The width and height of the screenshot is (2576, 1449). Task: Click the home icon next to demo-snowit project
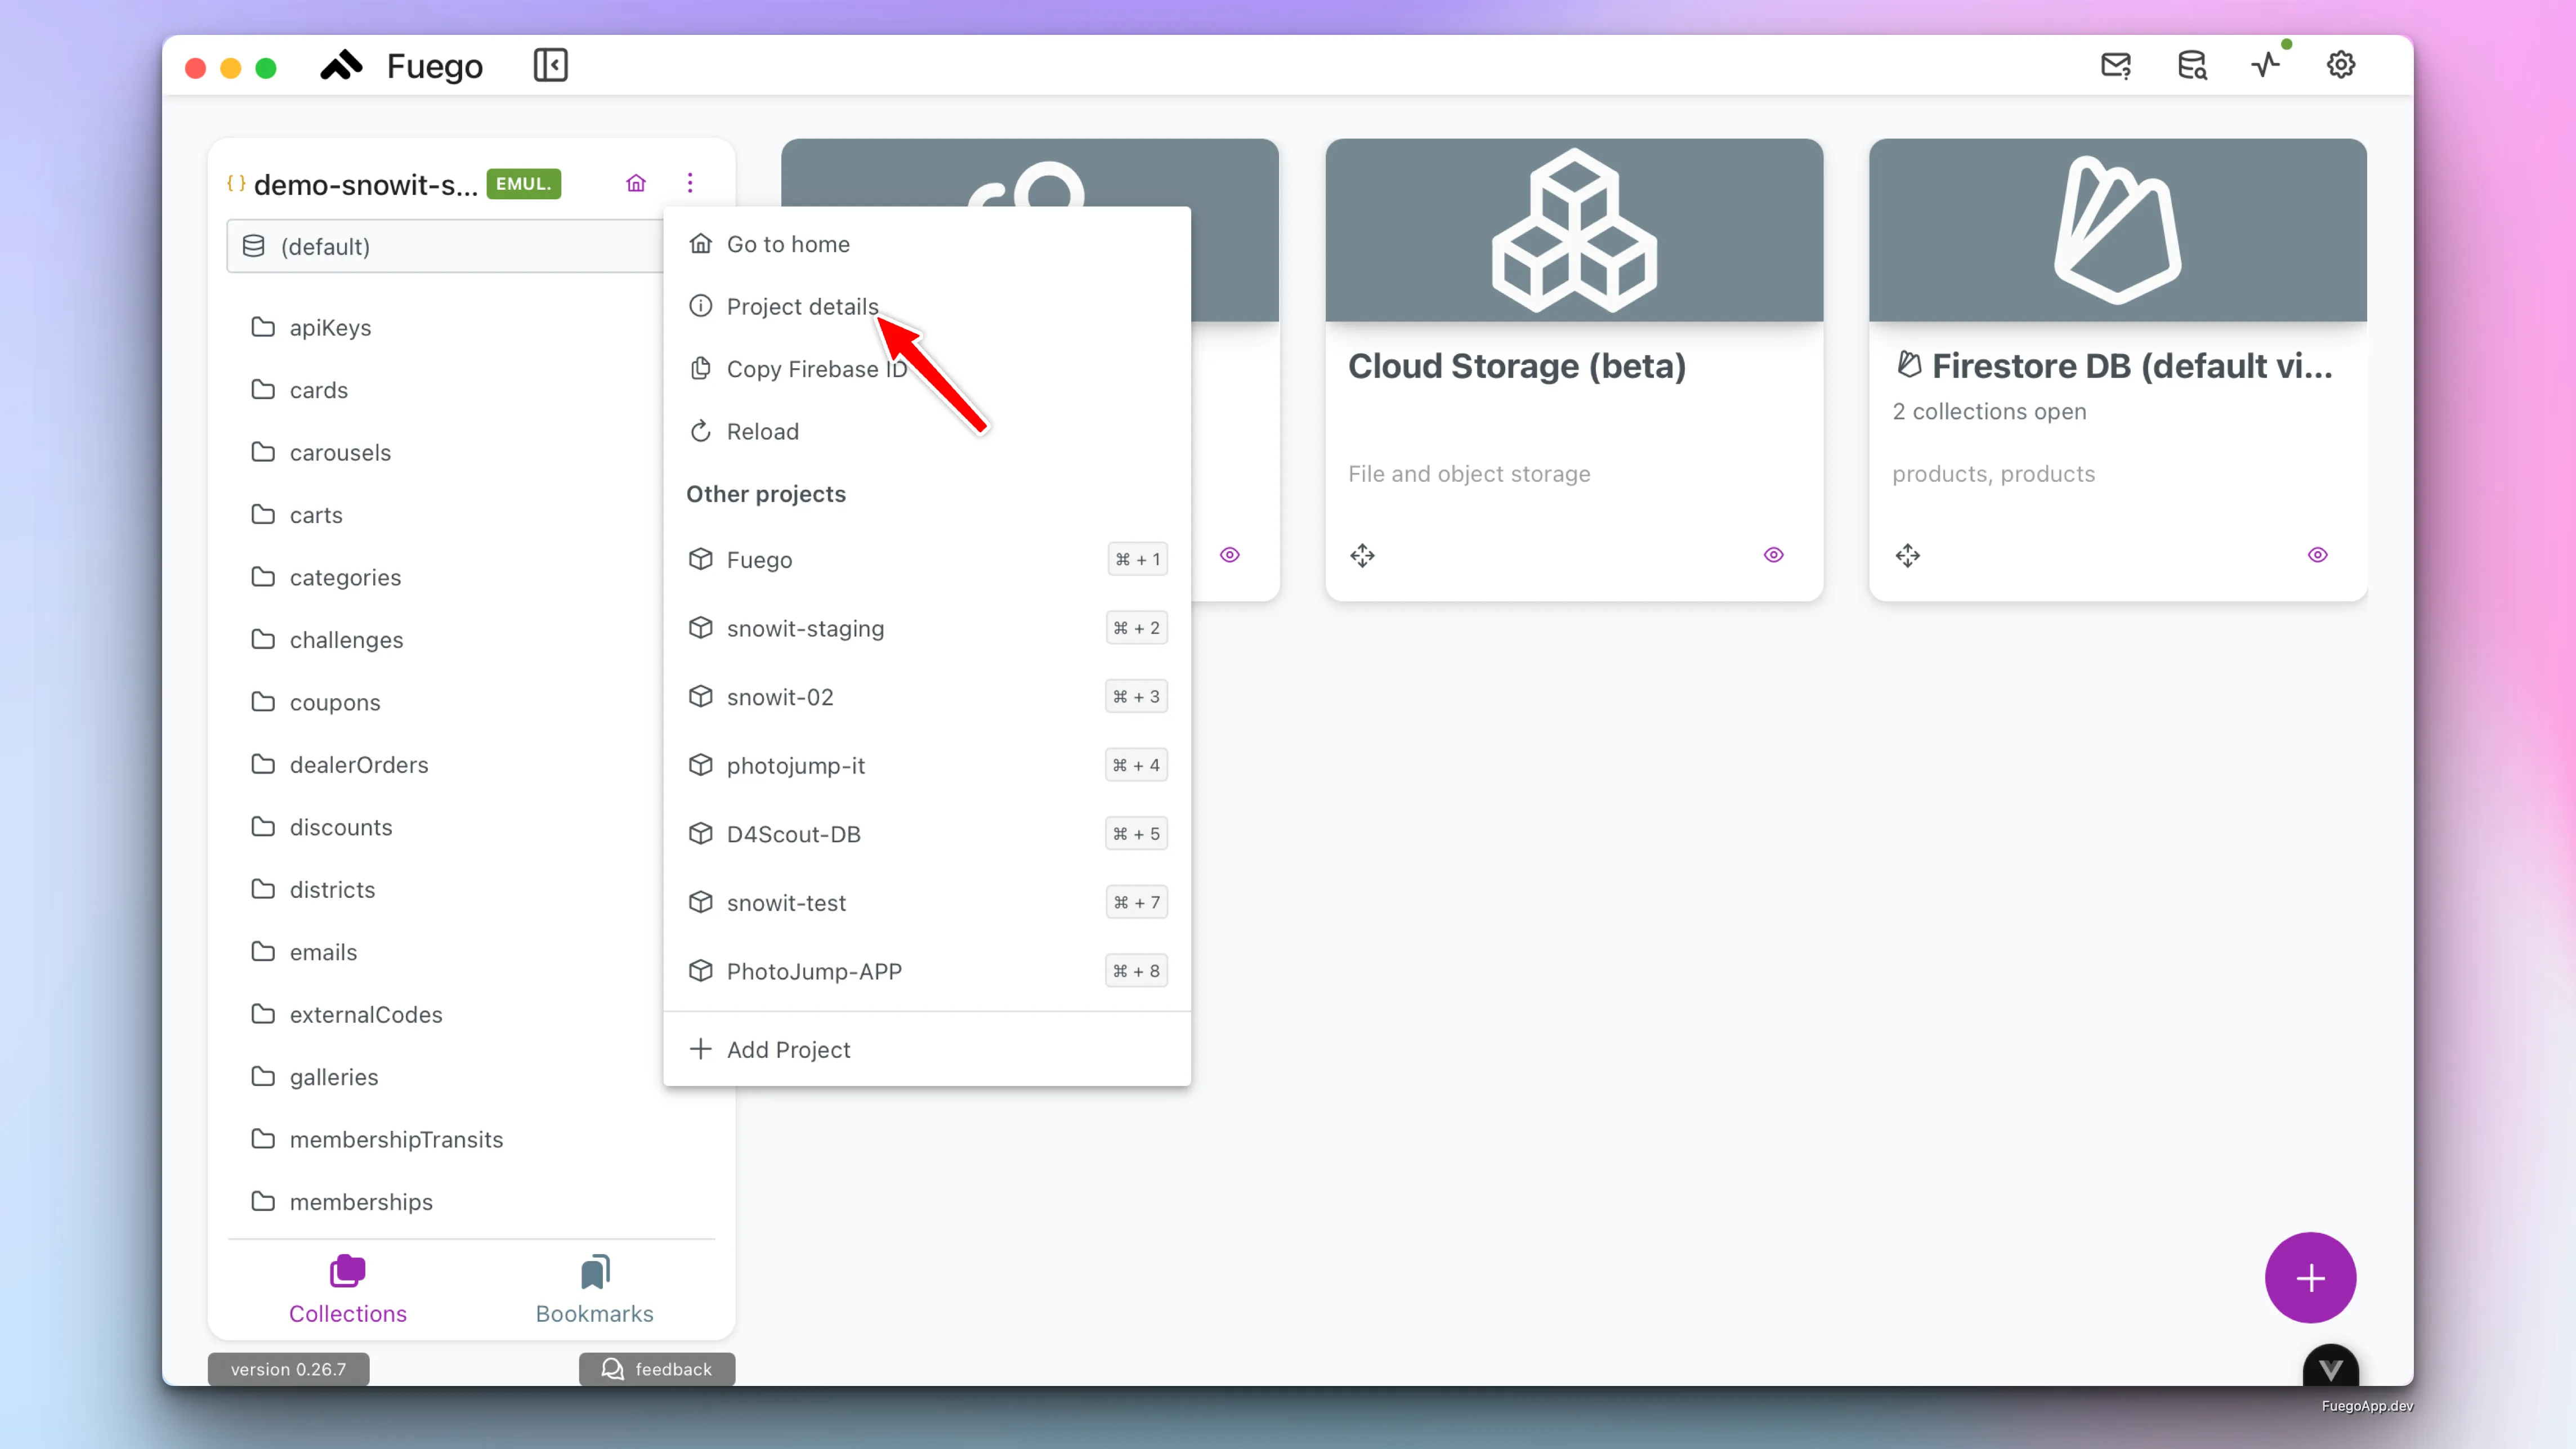pos(636,183)
